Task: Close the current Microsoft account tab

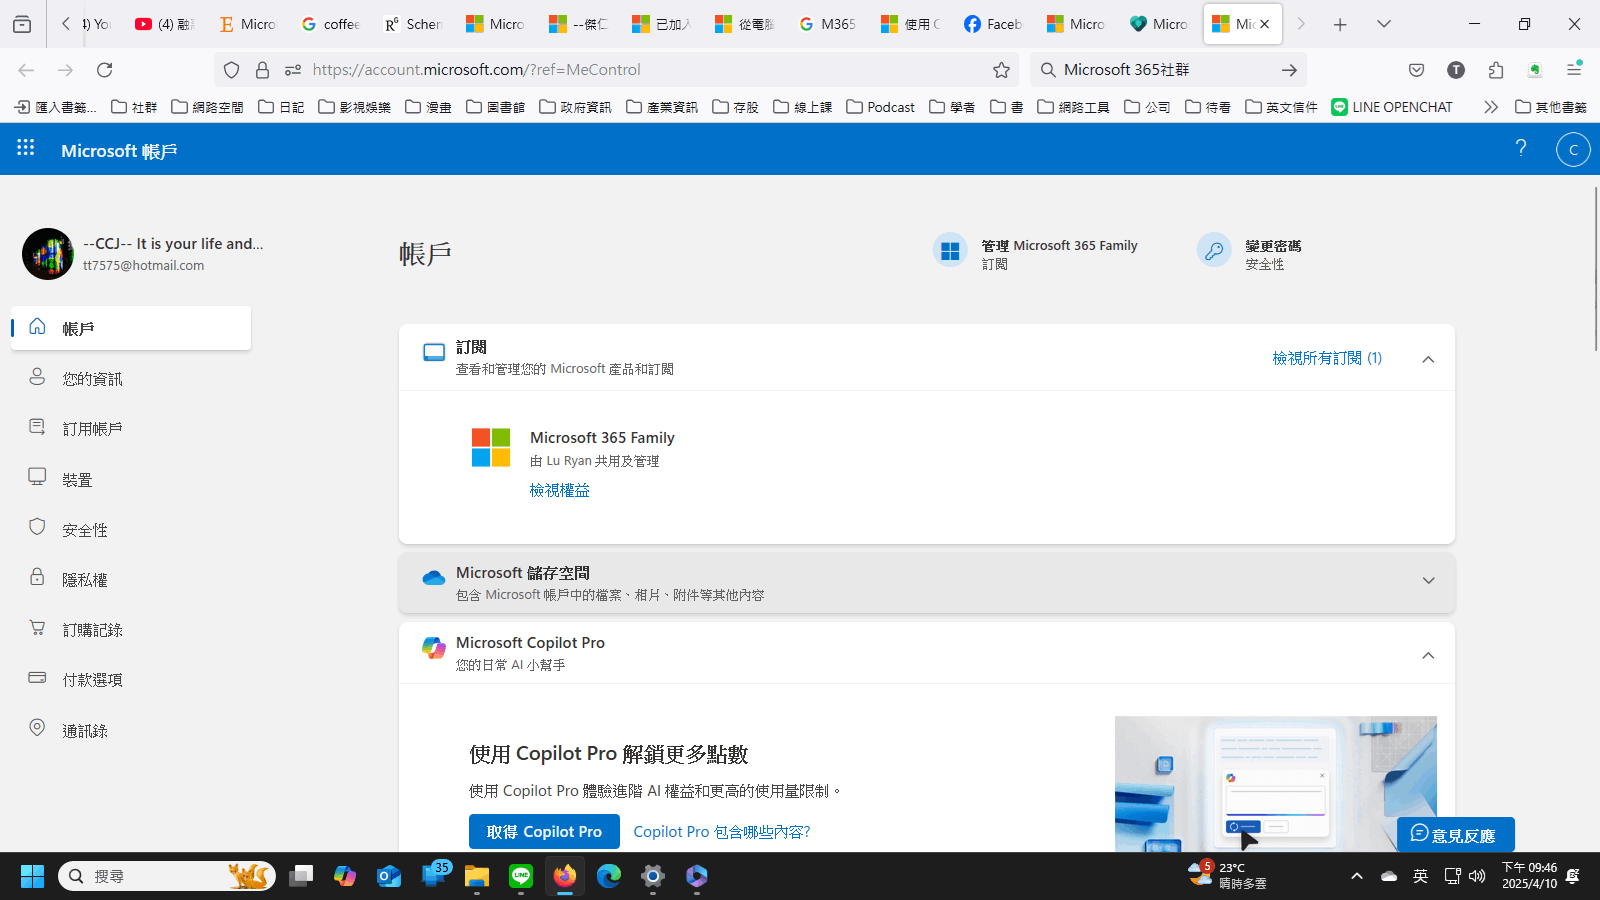Action: pyautogui.click(x=1264, y=24)
